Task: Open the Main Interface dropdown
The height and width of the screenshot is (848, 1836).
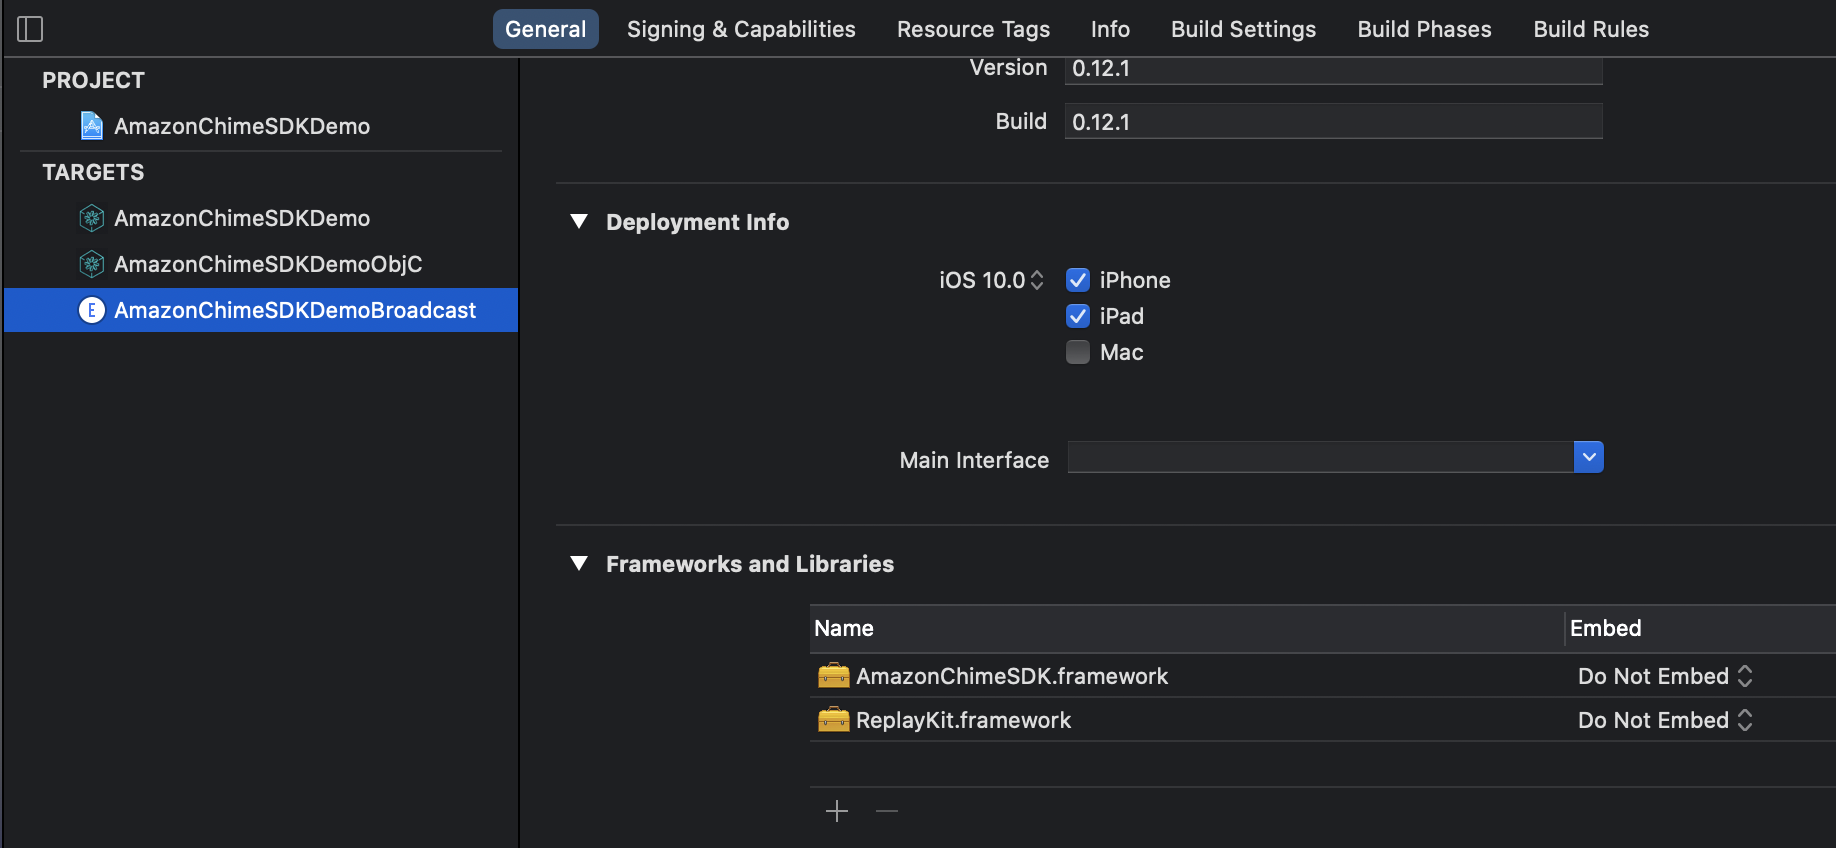Action: (x=1588, y=457)
